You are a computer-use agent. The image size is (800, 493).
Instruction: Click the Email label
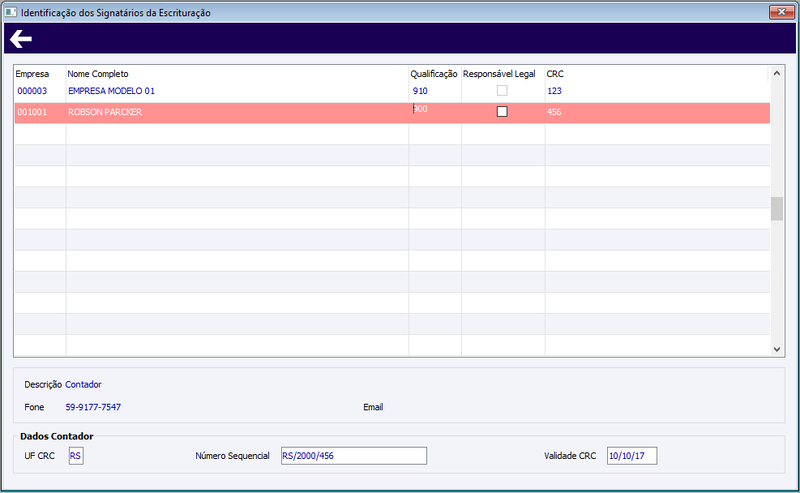click(x=373, y=407)
